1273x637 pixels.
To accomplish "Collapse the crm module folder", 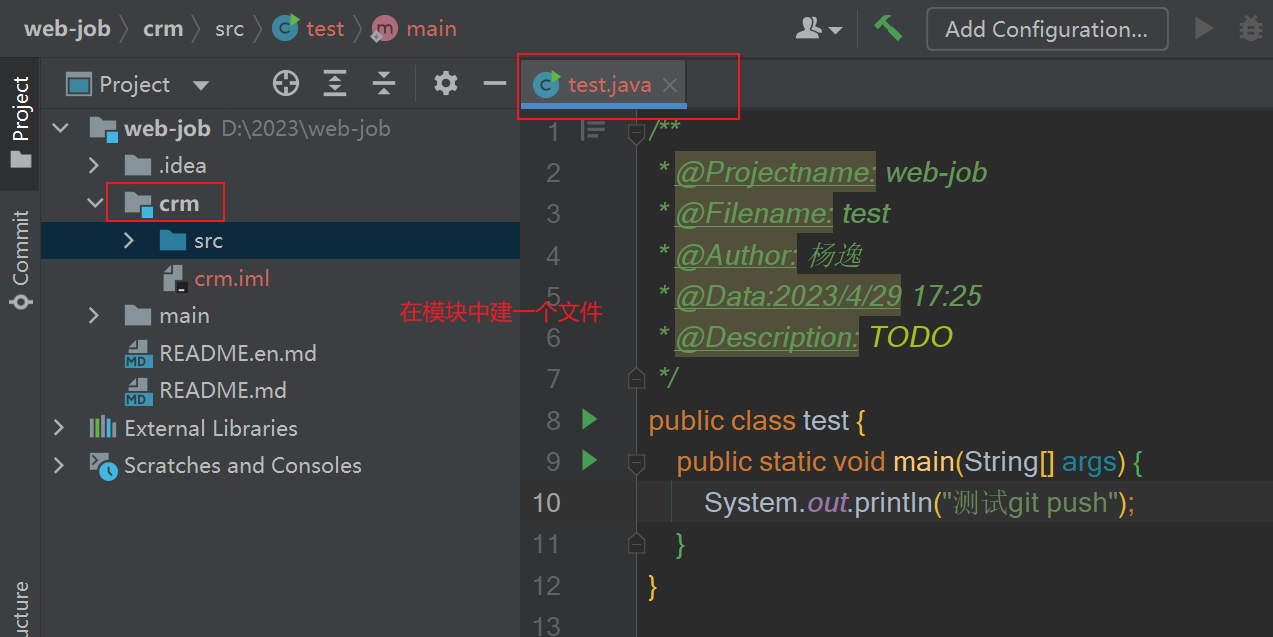I will (x=94, y=203).
